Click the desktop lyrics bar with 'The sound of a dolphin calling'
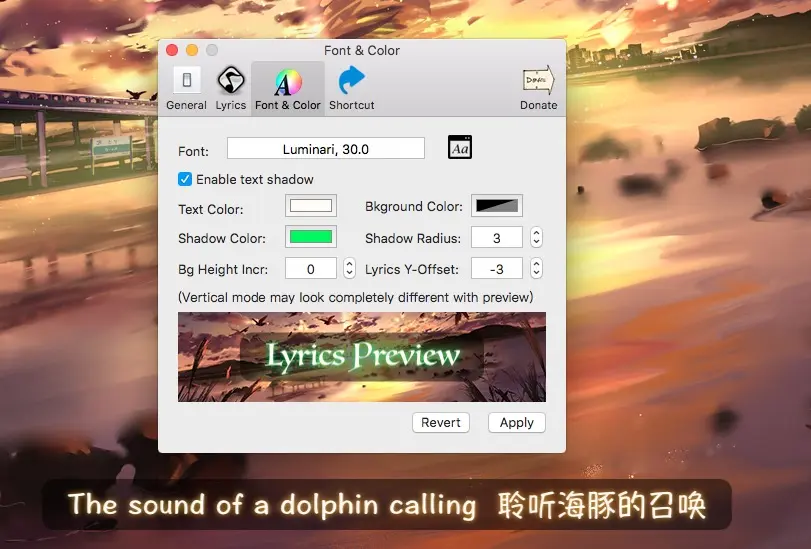Screen dimensions: 811x549 coord(387,505)
